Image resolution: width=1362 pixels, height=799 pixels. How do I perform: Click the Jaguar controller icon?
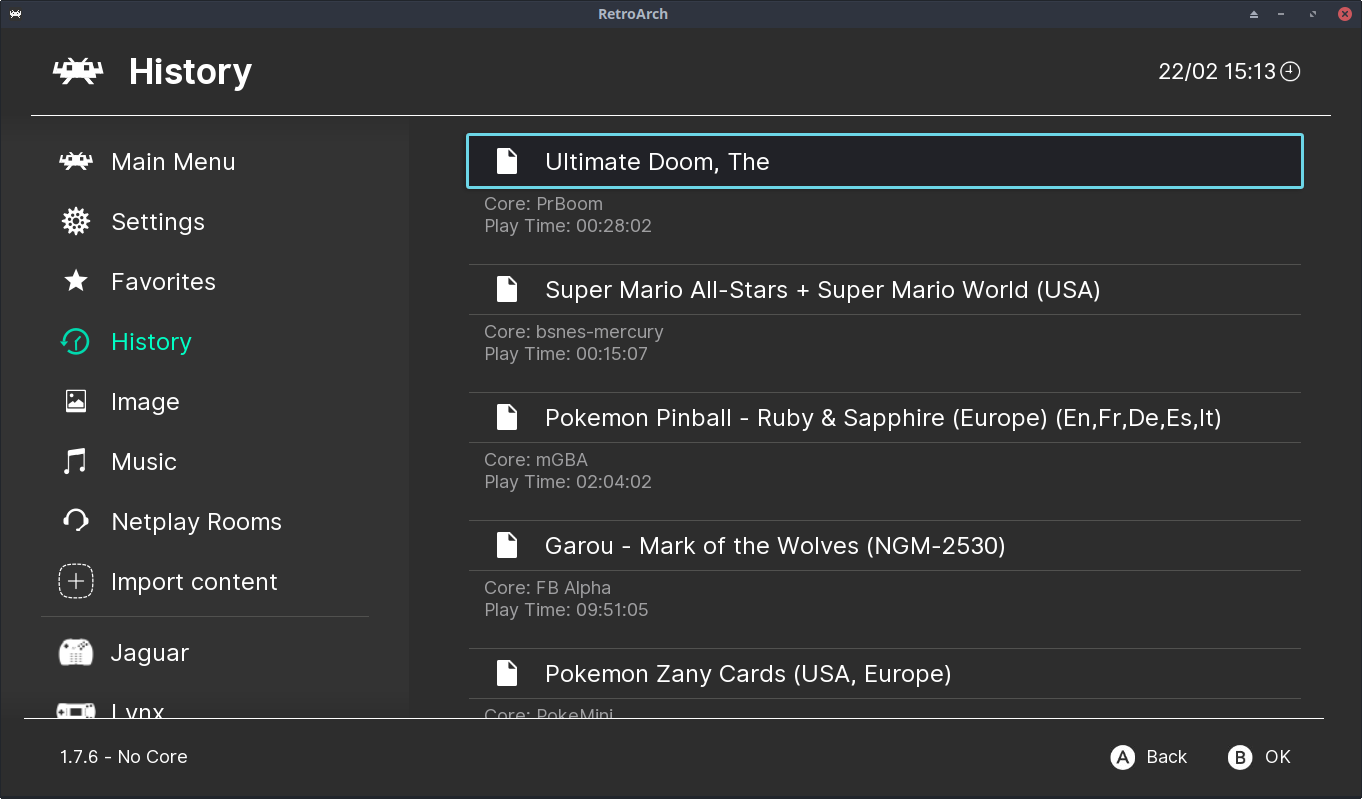[x=76, y=653]
